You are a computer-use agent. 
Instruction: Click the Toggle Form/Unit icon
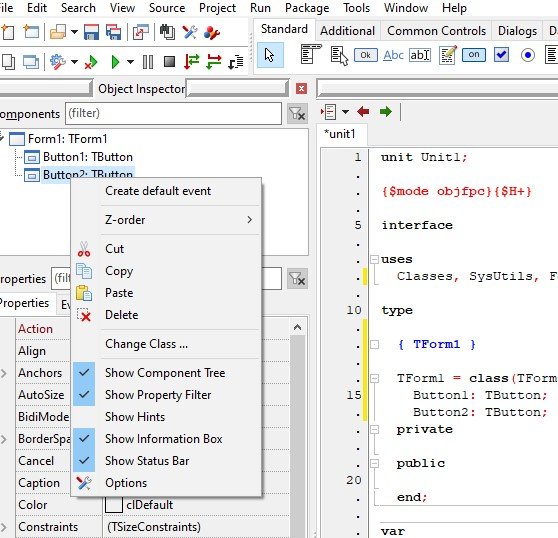tap(141, 32)
